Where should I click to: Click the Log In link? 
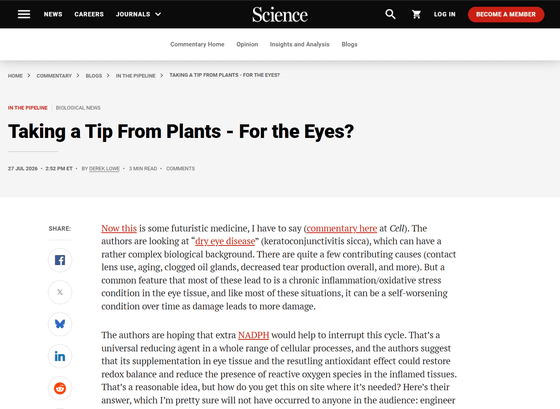tap(445, 14)
